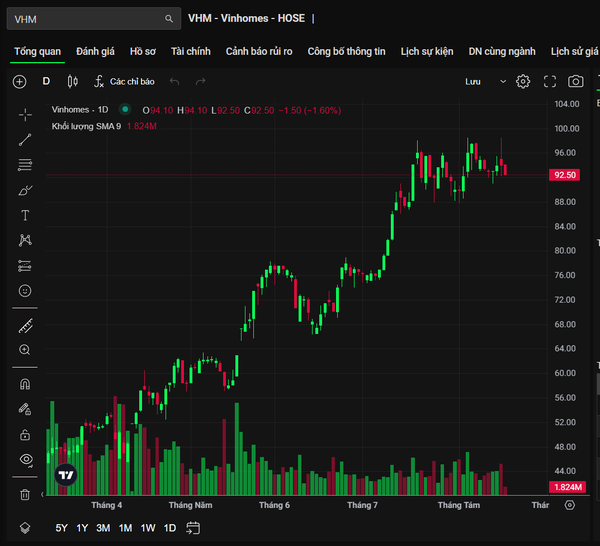
Task: Select the 1M time range
Action: (125, 528)
